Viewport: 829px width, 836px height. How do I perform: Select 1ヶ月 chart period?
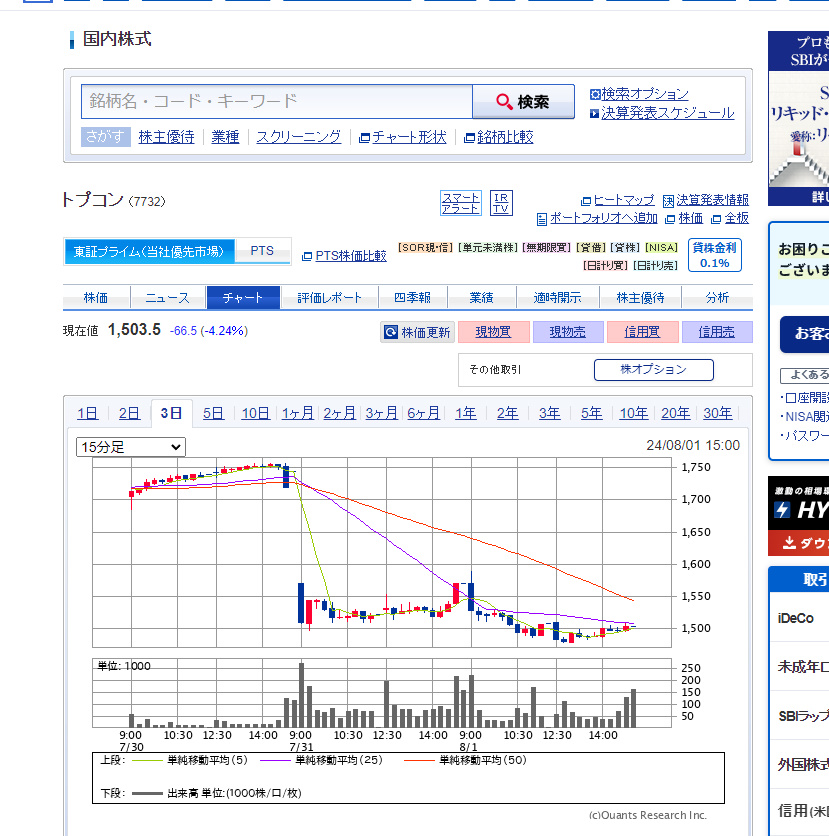click(297, 413)
